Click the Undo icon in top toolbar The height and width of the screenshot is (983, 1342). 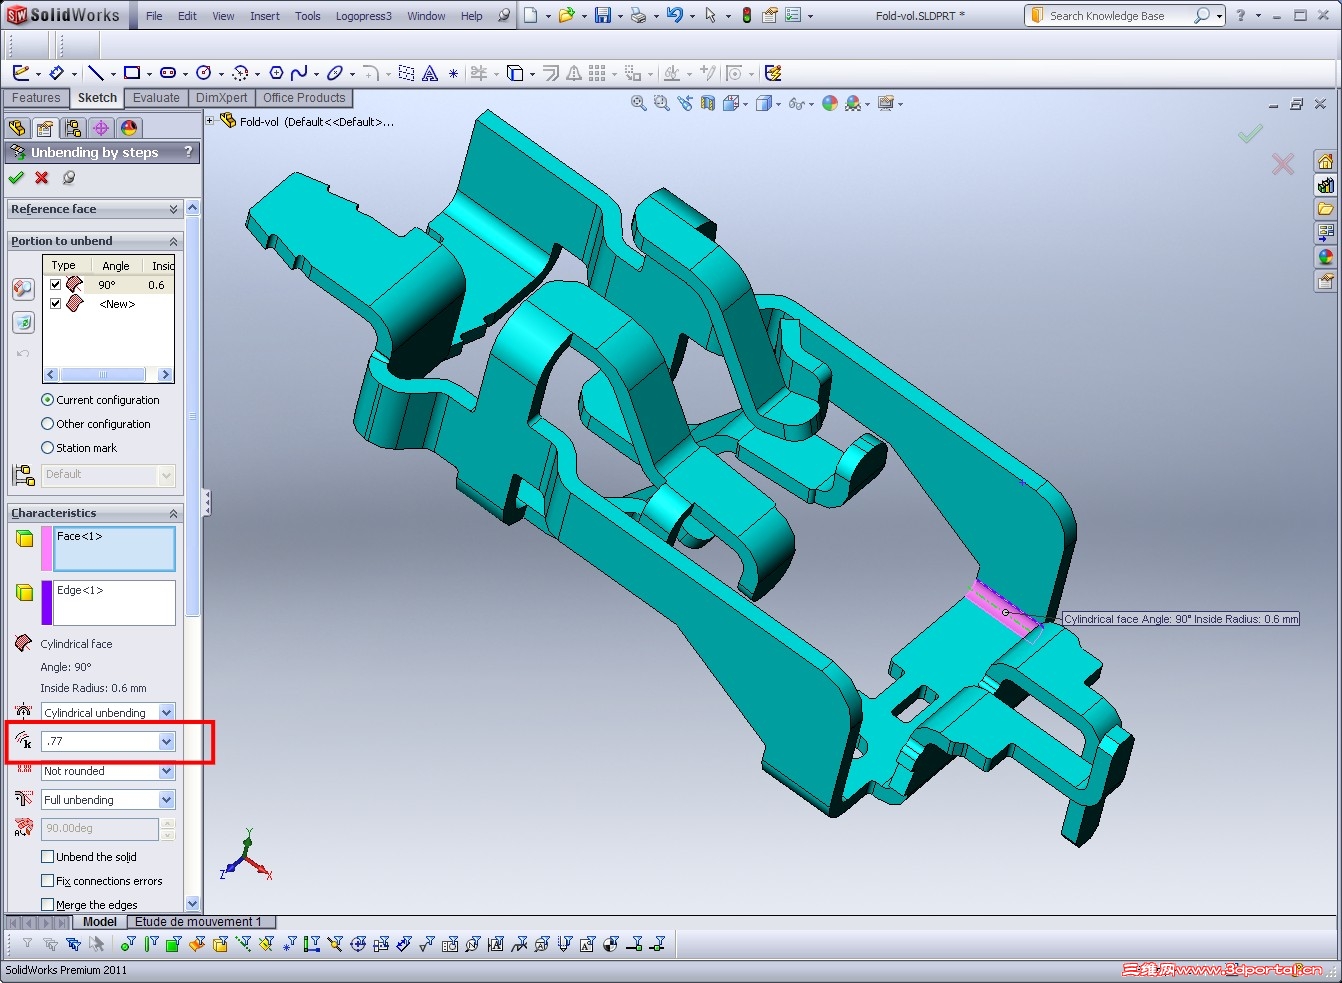tap(675, 15)
